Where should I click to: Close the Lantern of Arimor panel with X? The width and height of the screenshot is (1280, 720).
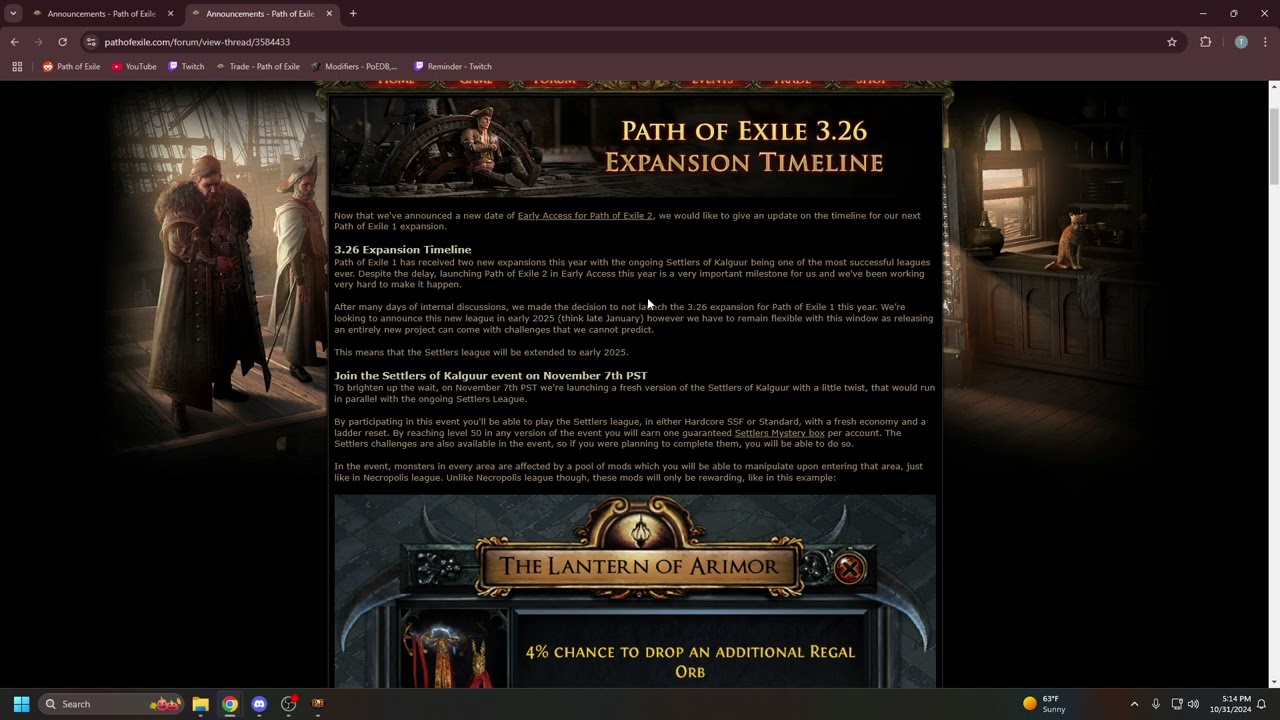[x=849, y=569]
